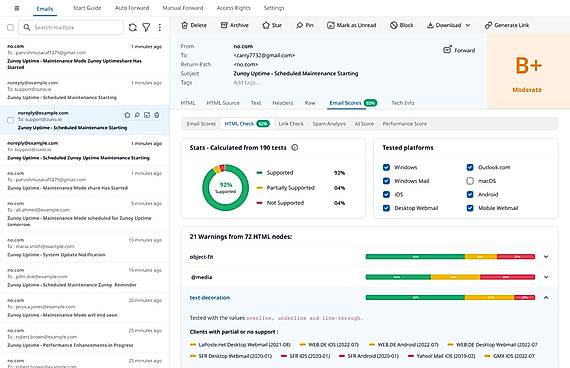Click the Search mailbox input field
This screenshot has height=368, width=570.
coord(71,27)
